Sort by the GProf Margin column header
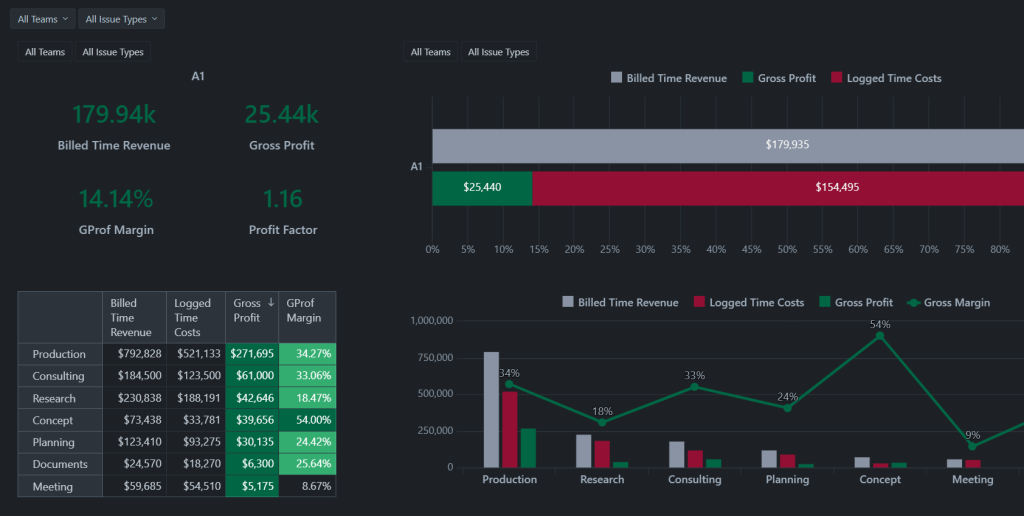 click(306, 310)
